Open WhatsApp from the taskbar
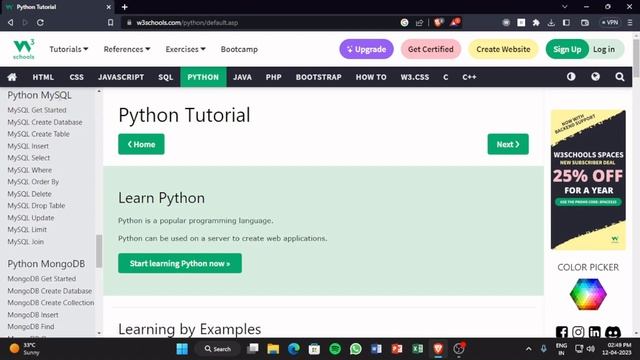The width and height of the screenshot is (640, 360). coord(356,349)
